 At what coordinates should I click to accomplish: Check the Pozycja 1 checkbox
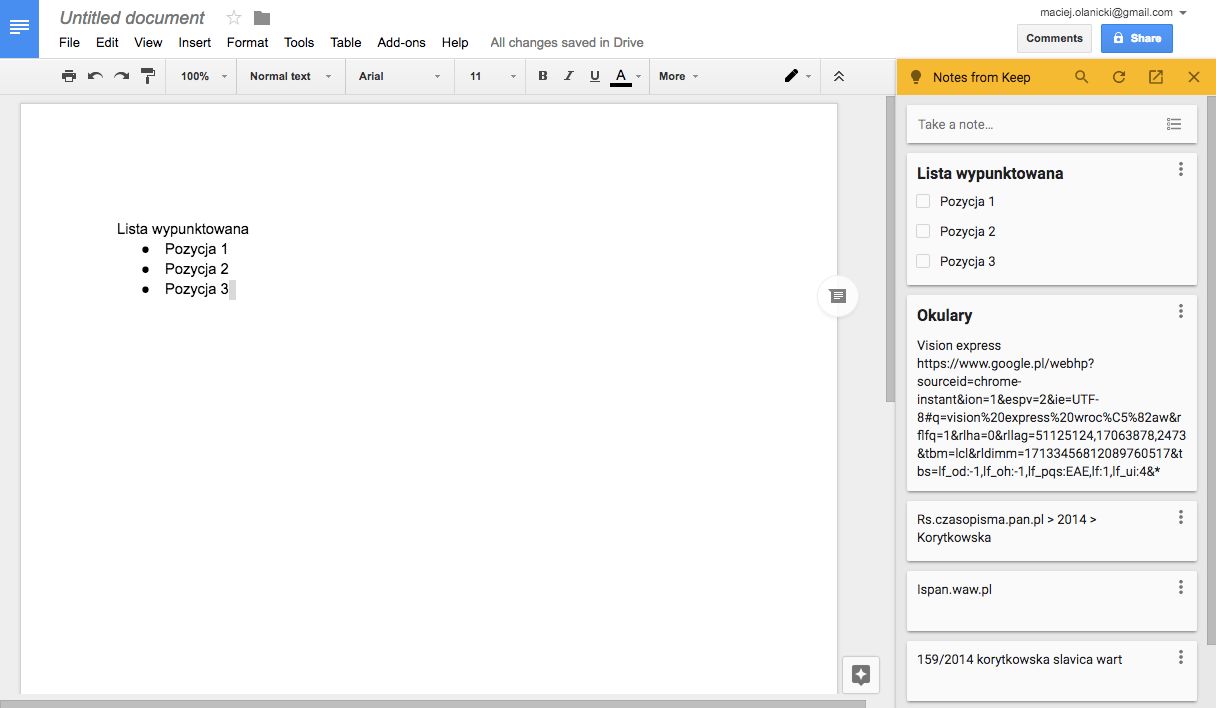923,201
